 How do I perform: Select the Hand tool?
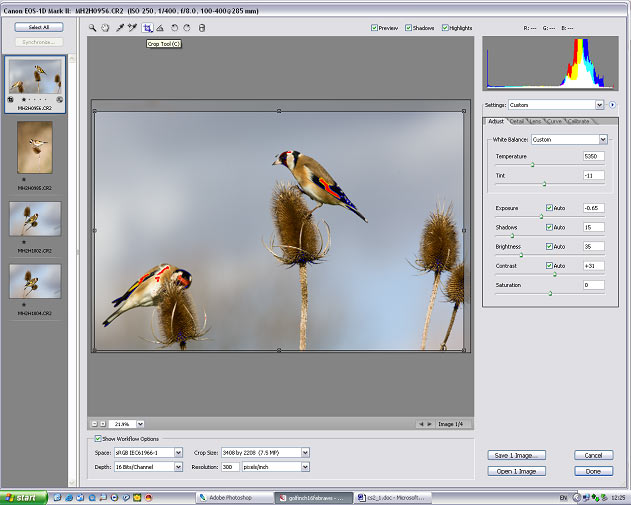[x=105, y=28]
